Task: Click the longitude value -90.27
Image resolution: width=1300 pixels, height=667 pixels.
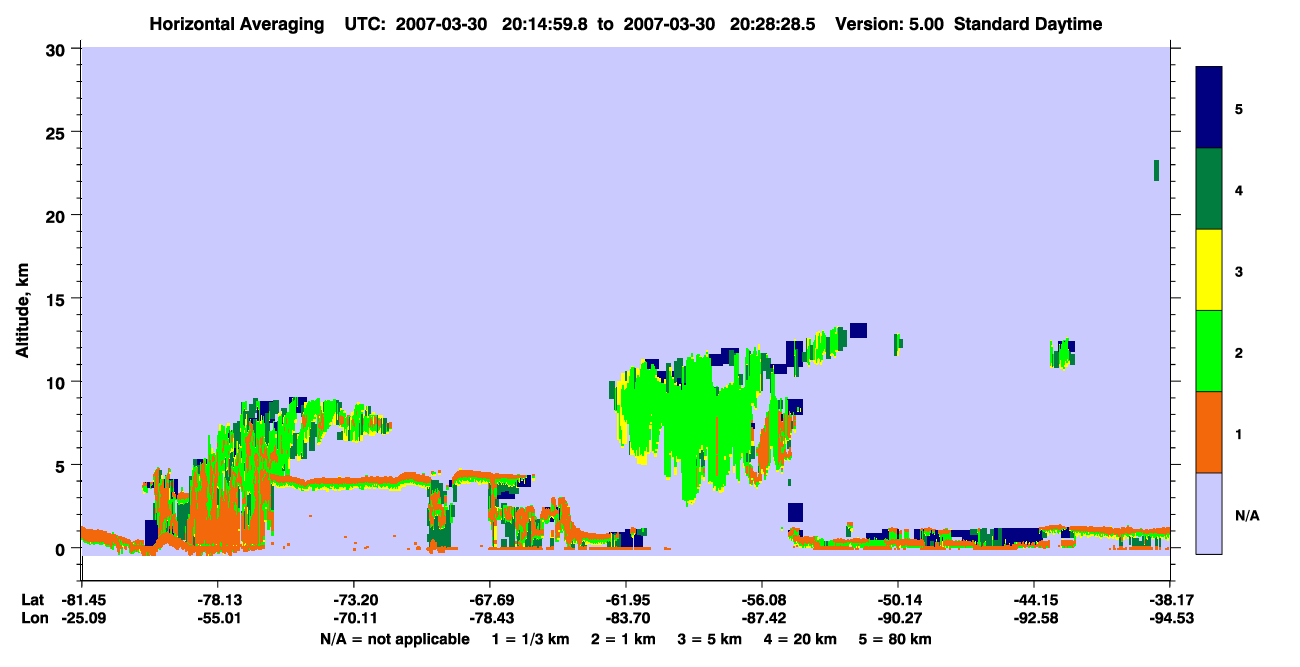Action: click(x=898, y=619)
